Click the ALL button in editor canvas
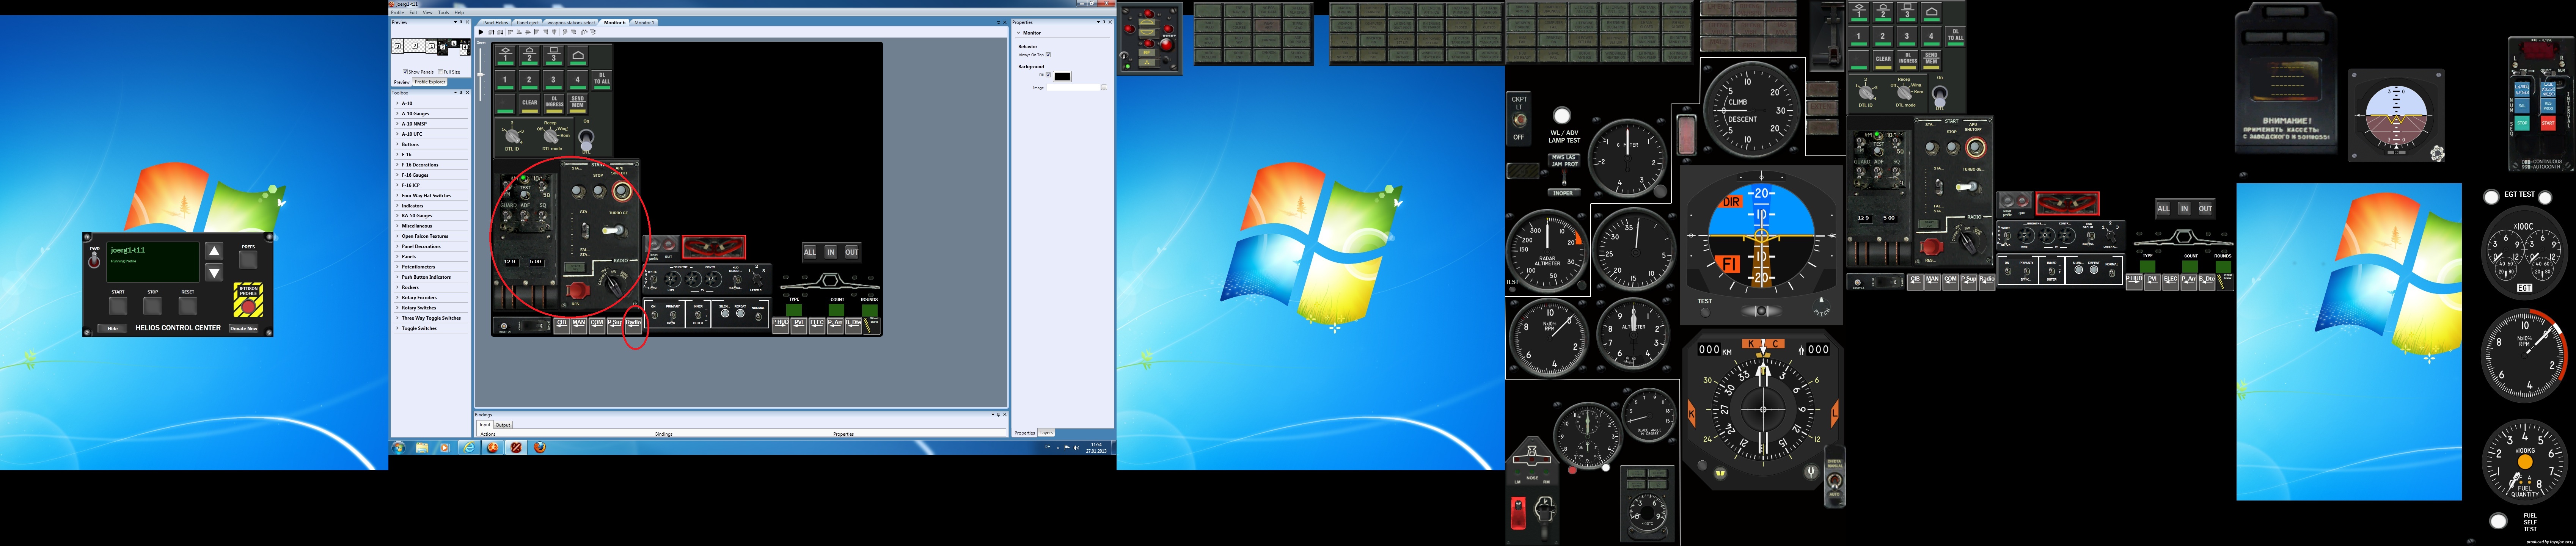Screen dimensions: 2576x546 coord(810,252)
